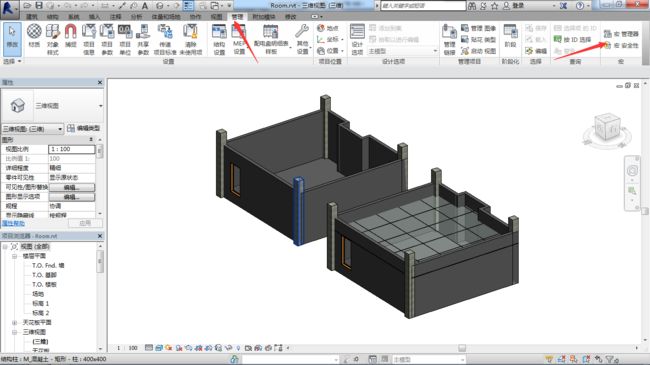This screenshot has height=365, width=650.
Task: Click Transfer Project Standards (传递项目标准)
Action: click(165, 39)
